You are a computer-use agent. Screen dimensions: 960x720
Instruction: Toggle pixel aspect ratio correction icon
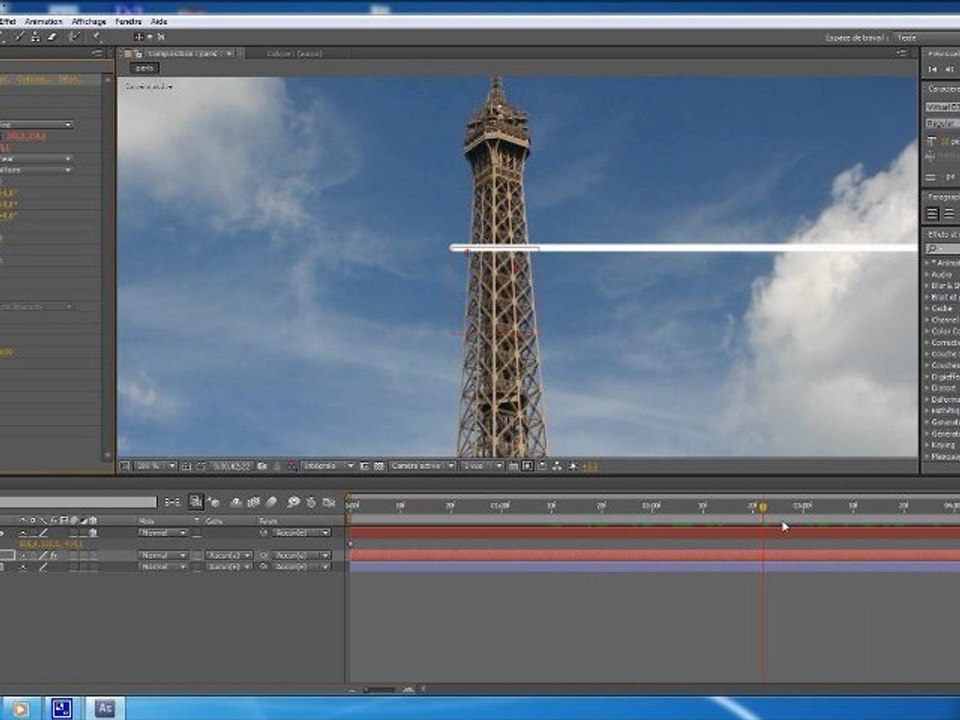tap(513, 466)
